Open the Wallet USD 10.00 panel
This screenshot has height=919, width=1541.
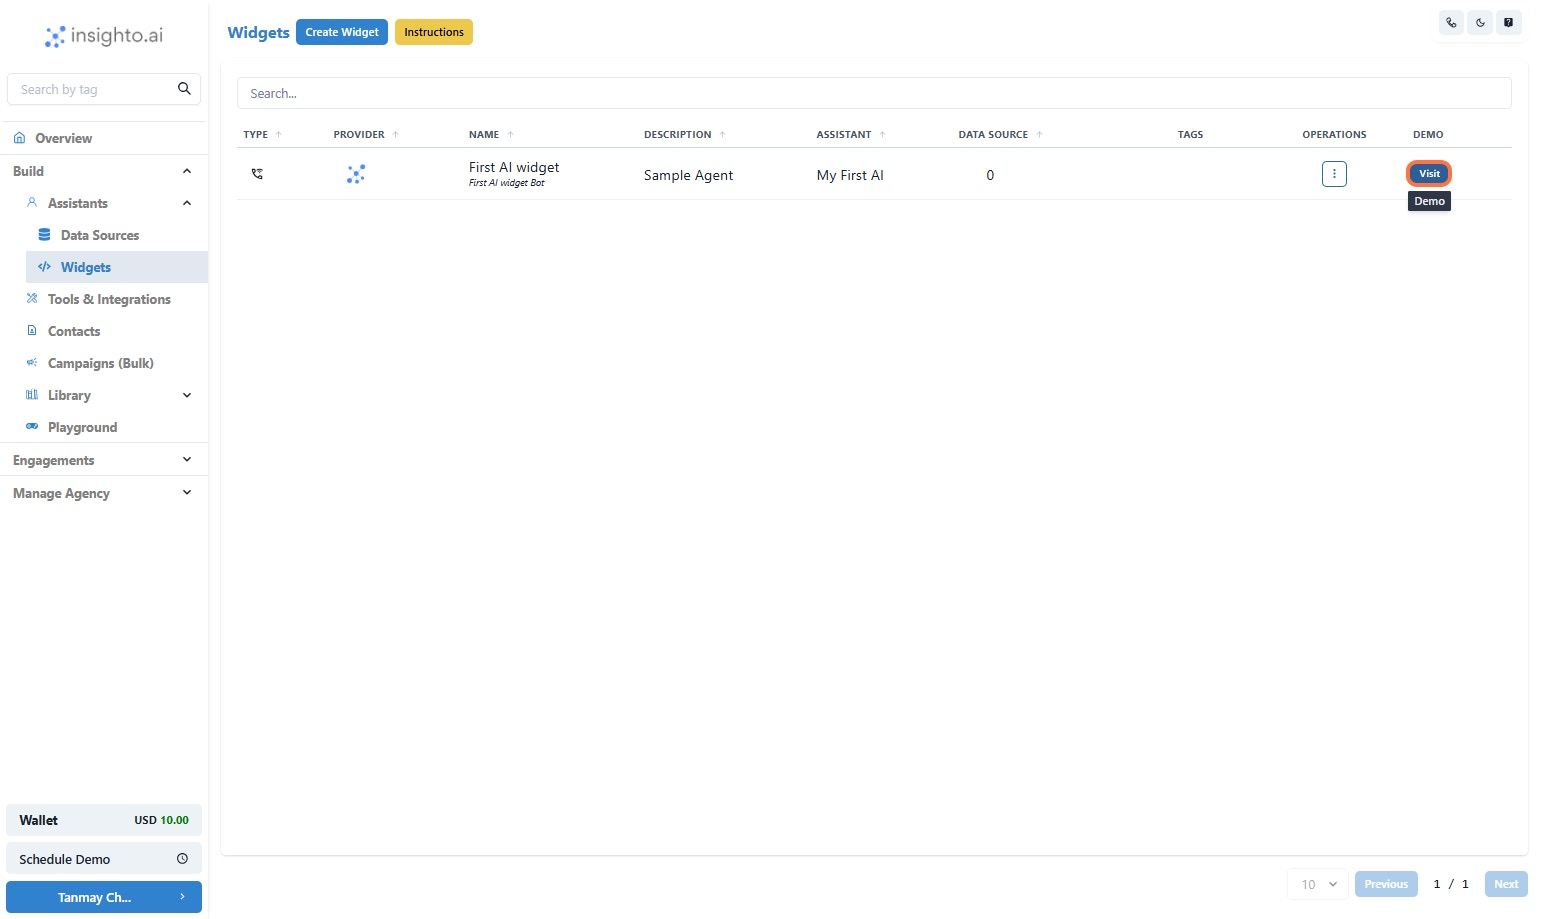click(x=104, y=820)
